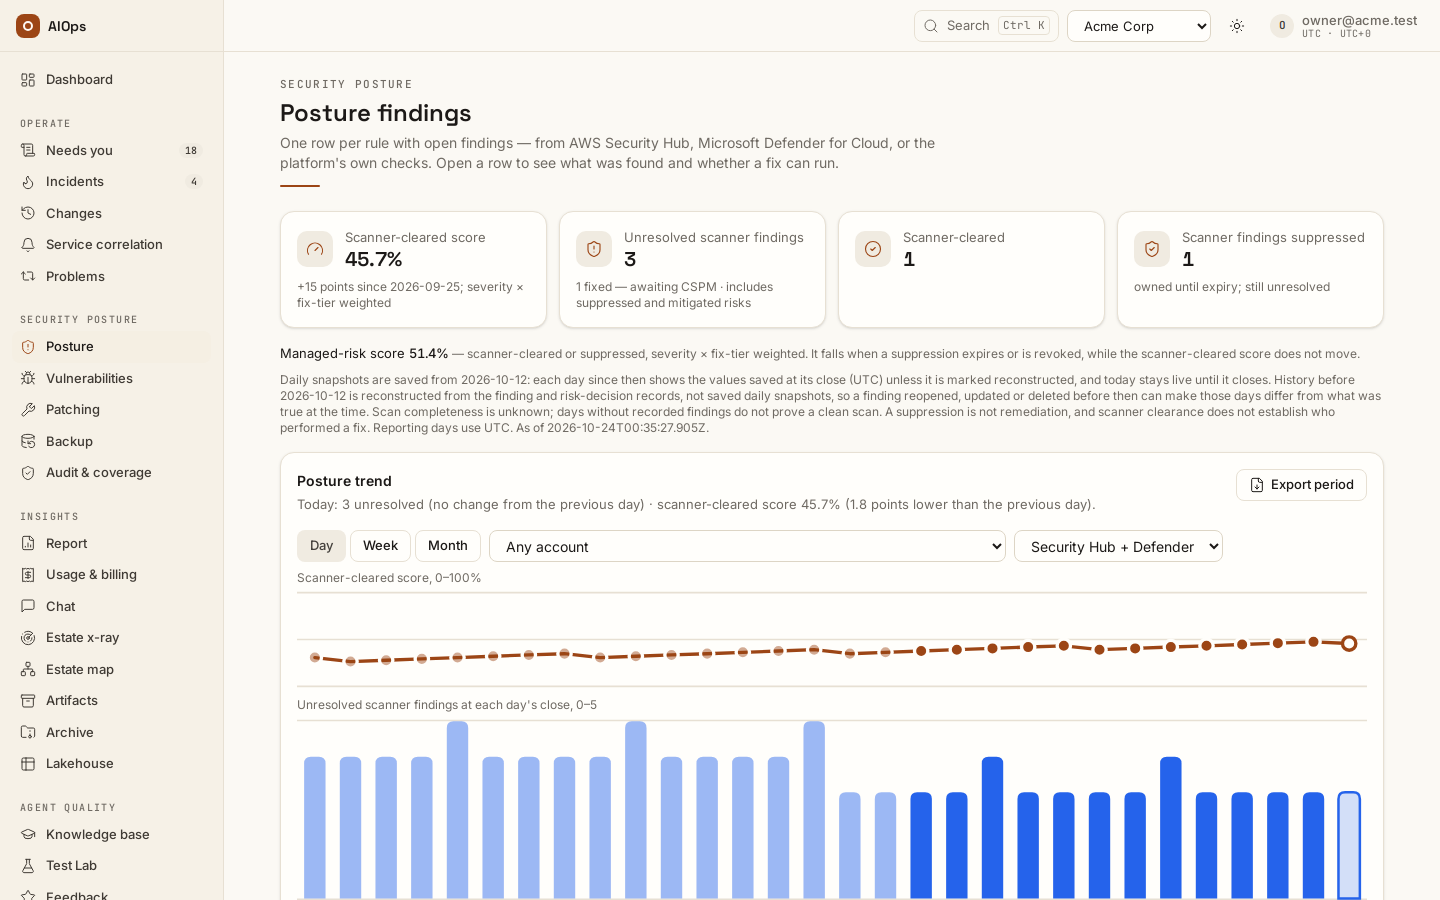
Task: Click Export period button
Action: click(x=1301, y=485)
